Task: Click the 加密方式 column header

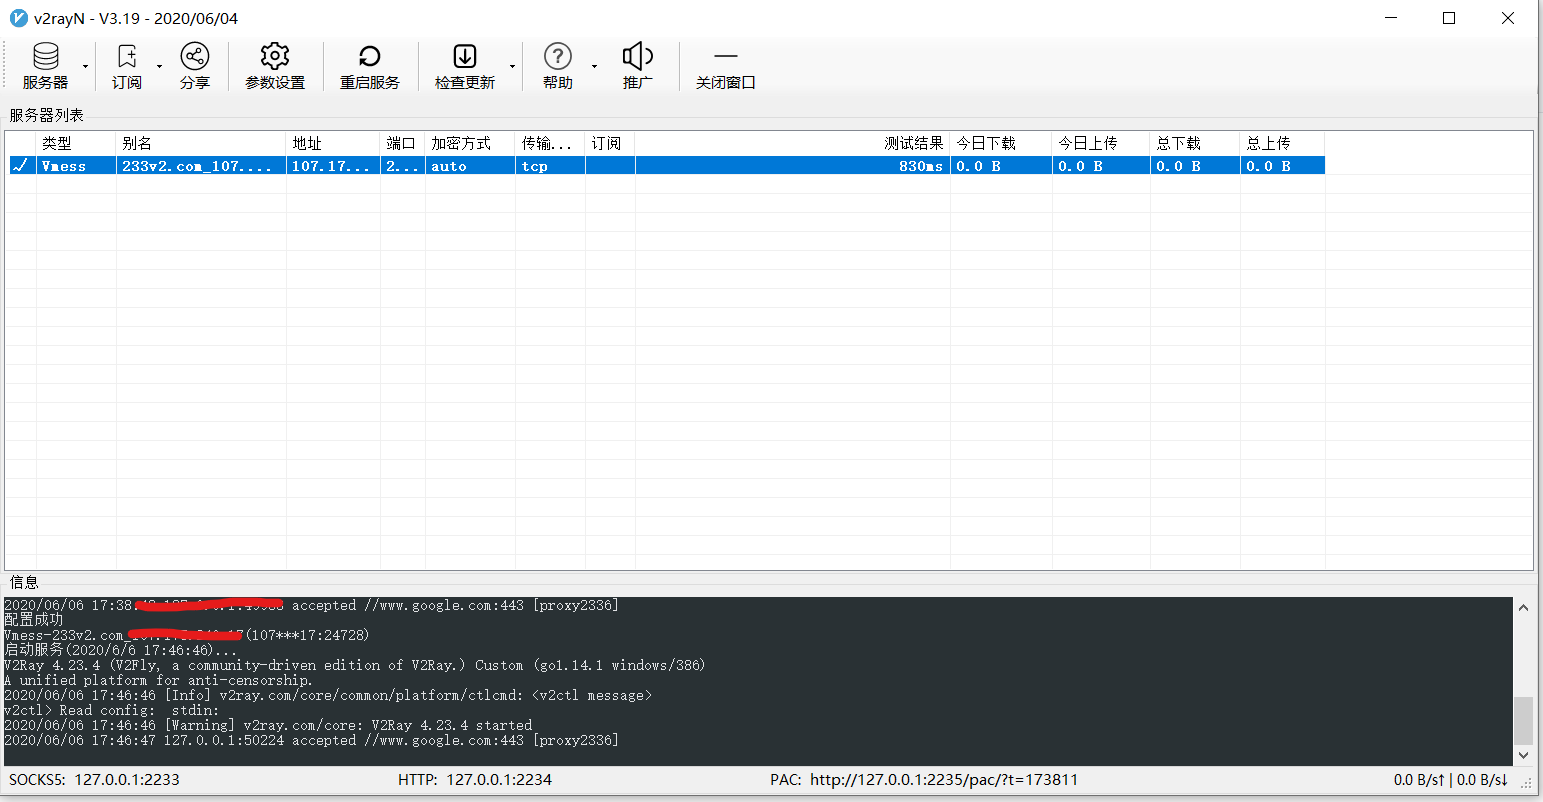Action: (x=470, y=143)
